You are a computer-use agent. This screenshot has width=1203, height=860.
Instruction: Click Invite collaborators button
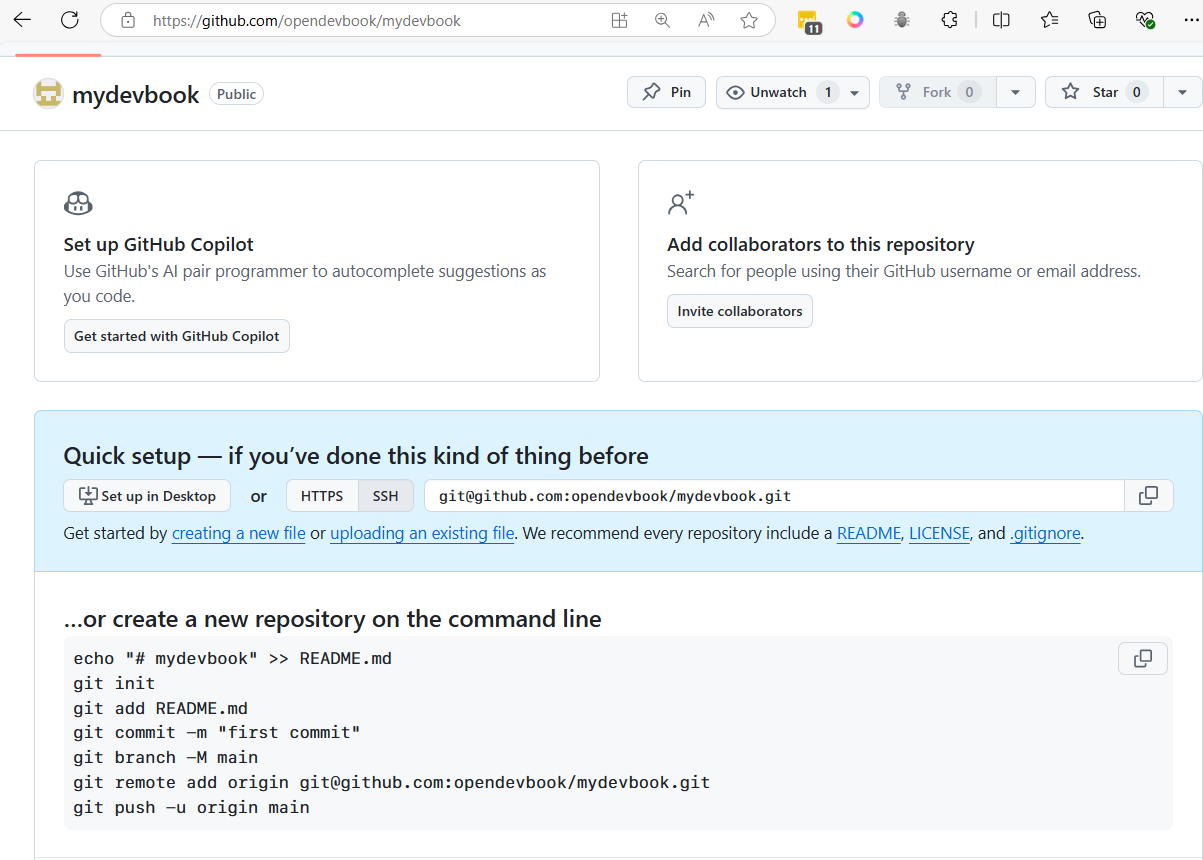tap(739, 311)
